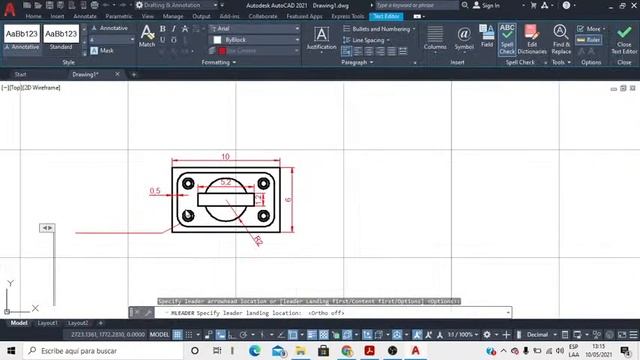Open Edit Dictionaries

coord(532,39)
